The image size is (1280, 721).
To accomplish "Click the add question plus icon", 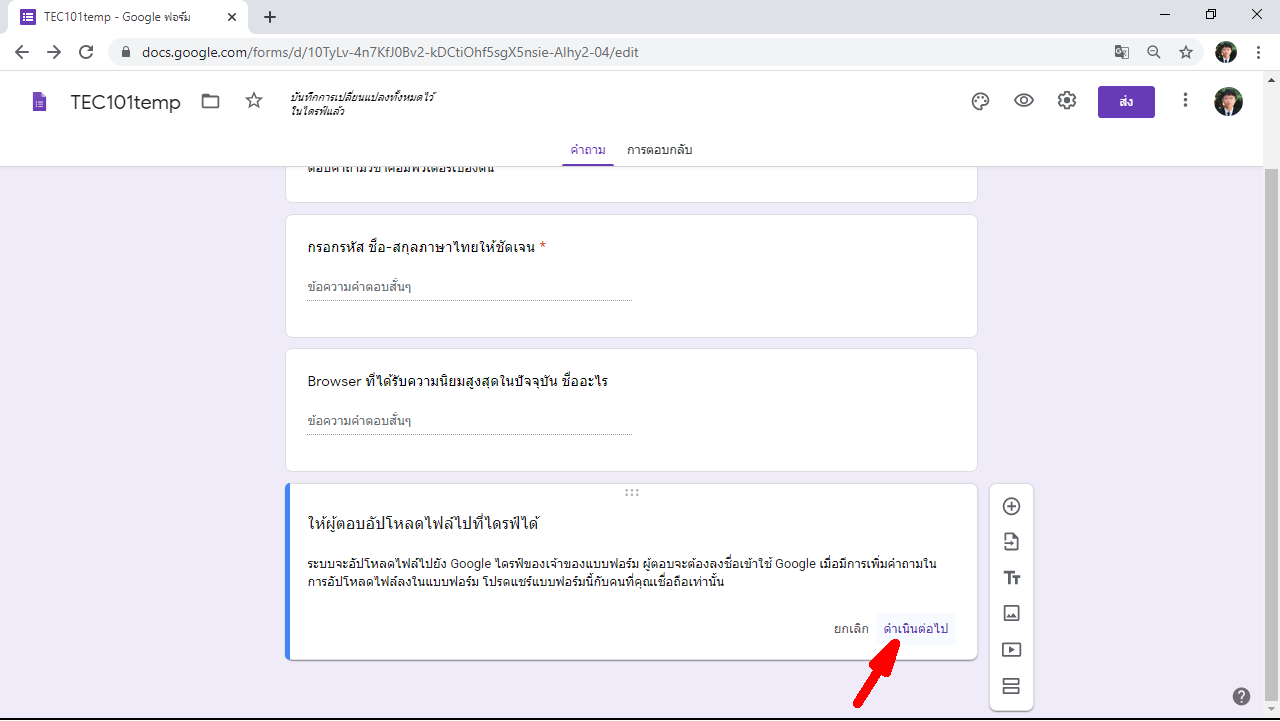I will [1011, 506].
